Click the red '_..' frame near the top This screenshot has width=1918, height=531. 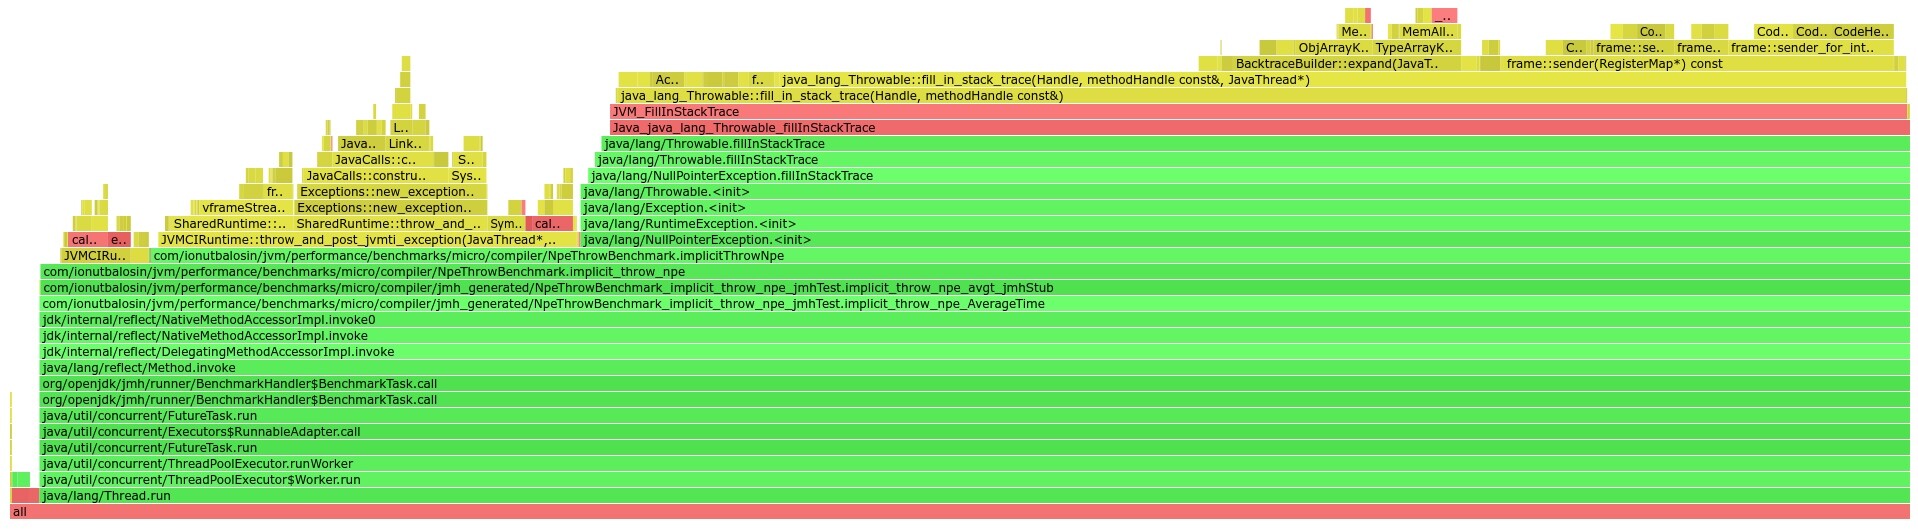1444,16
